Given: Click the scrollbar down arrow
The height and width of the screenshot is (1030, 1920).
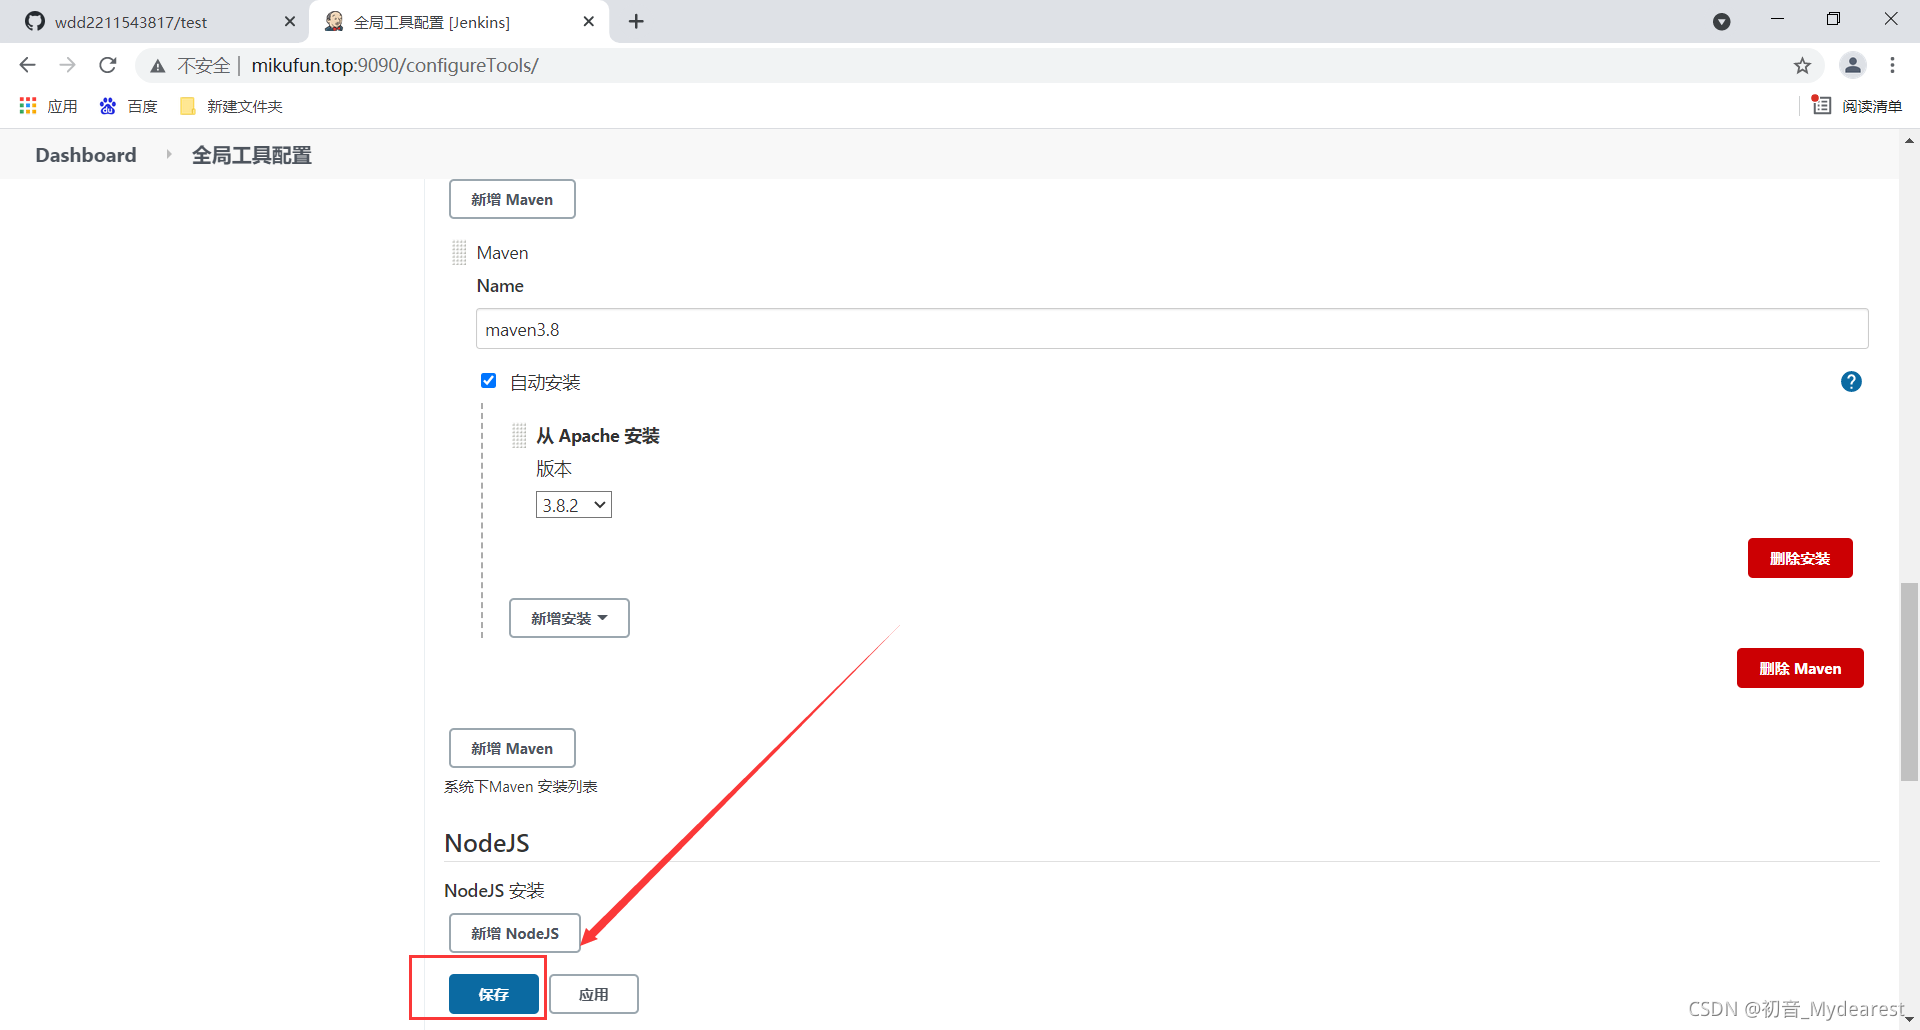Looking at the screenshot, I should point(1909,1020).
